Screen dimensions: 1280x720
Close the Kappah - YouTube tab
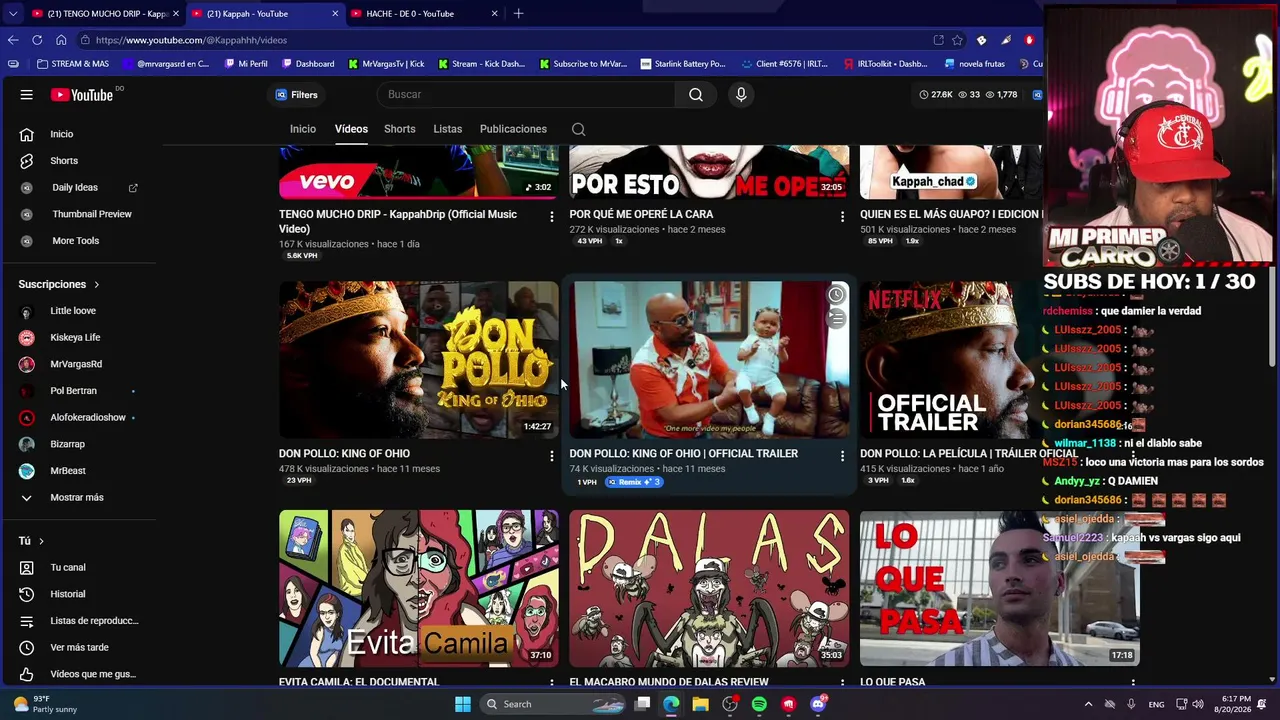(335, 14)
